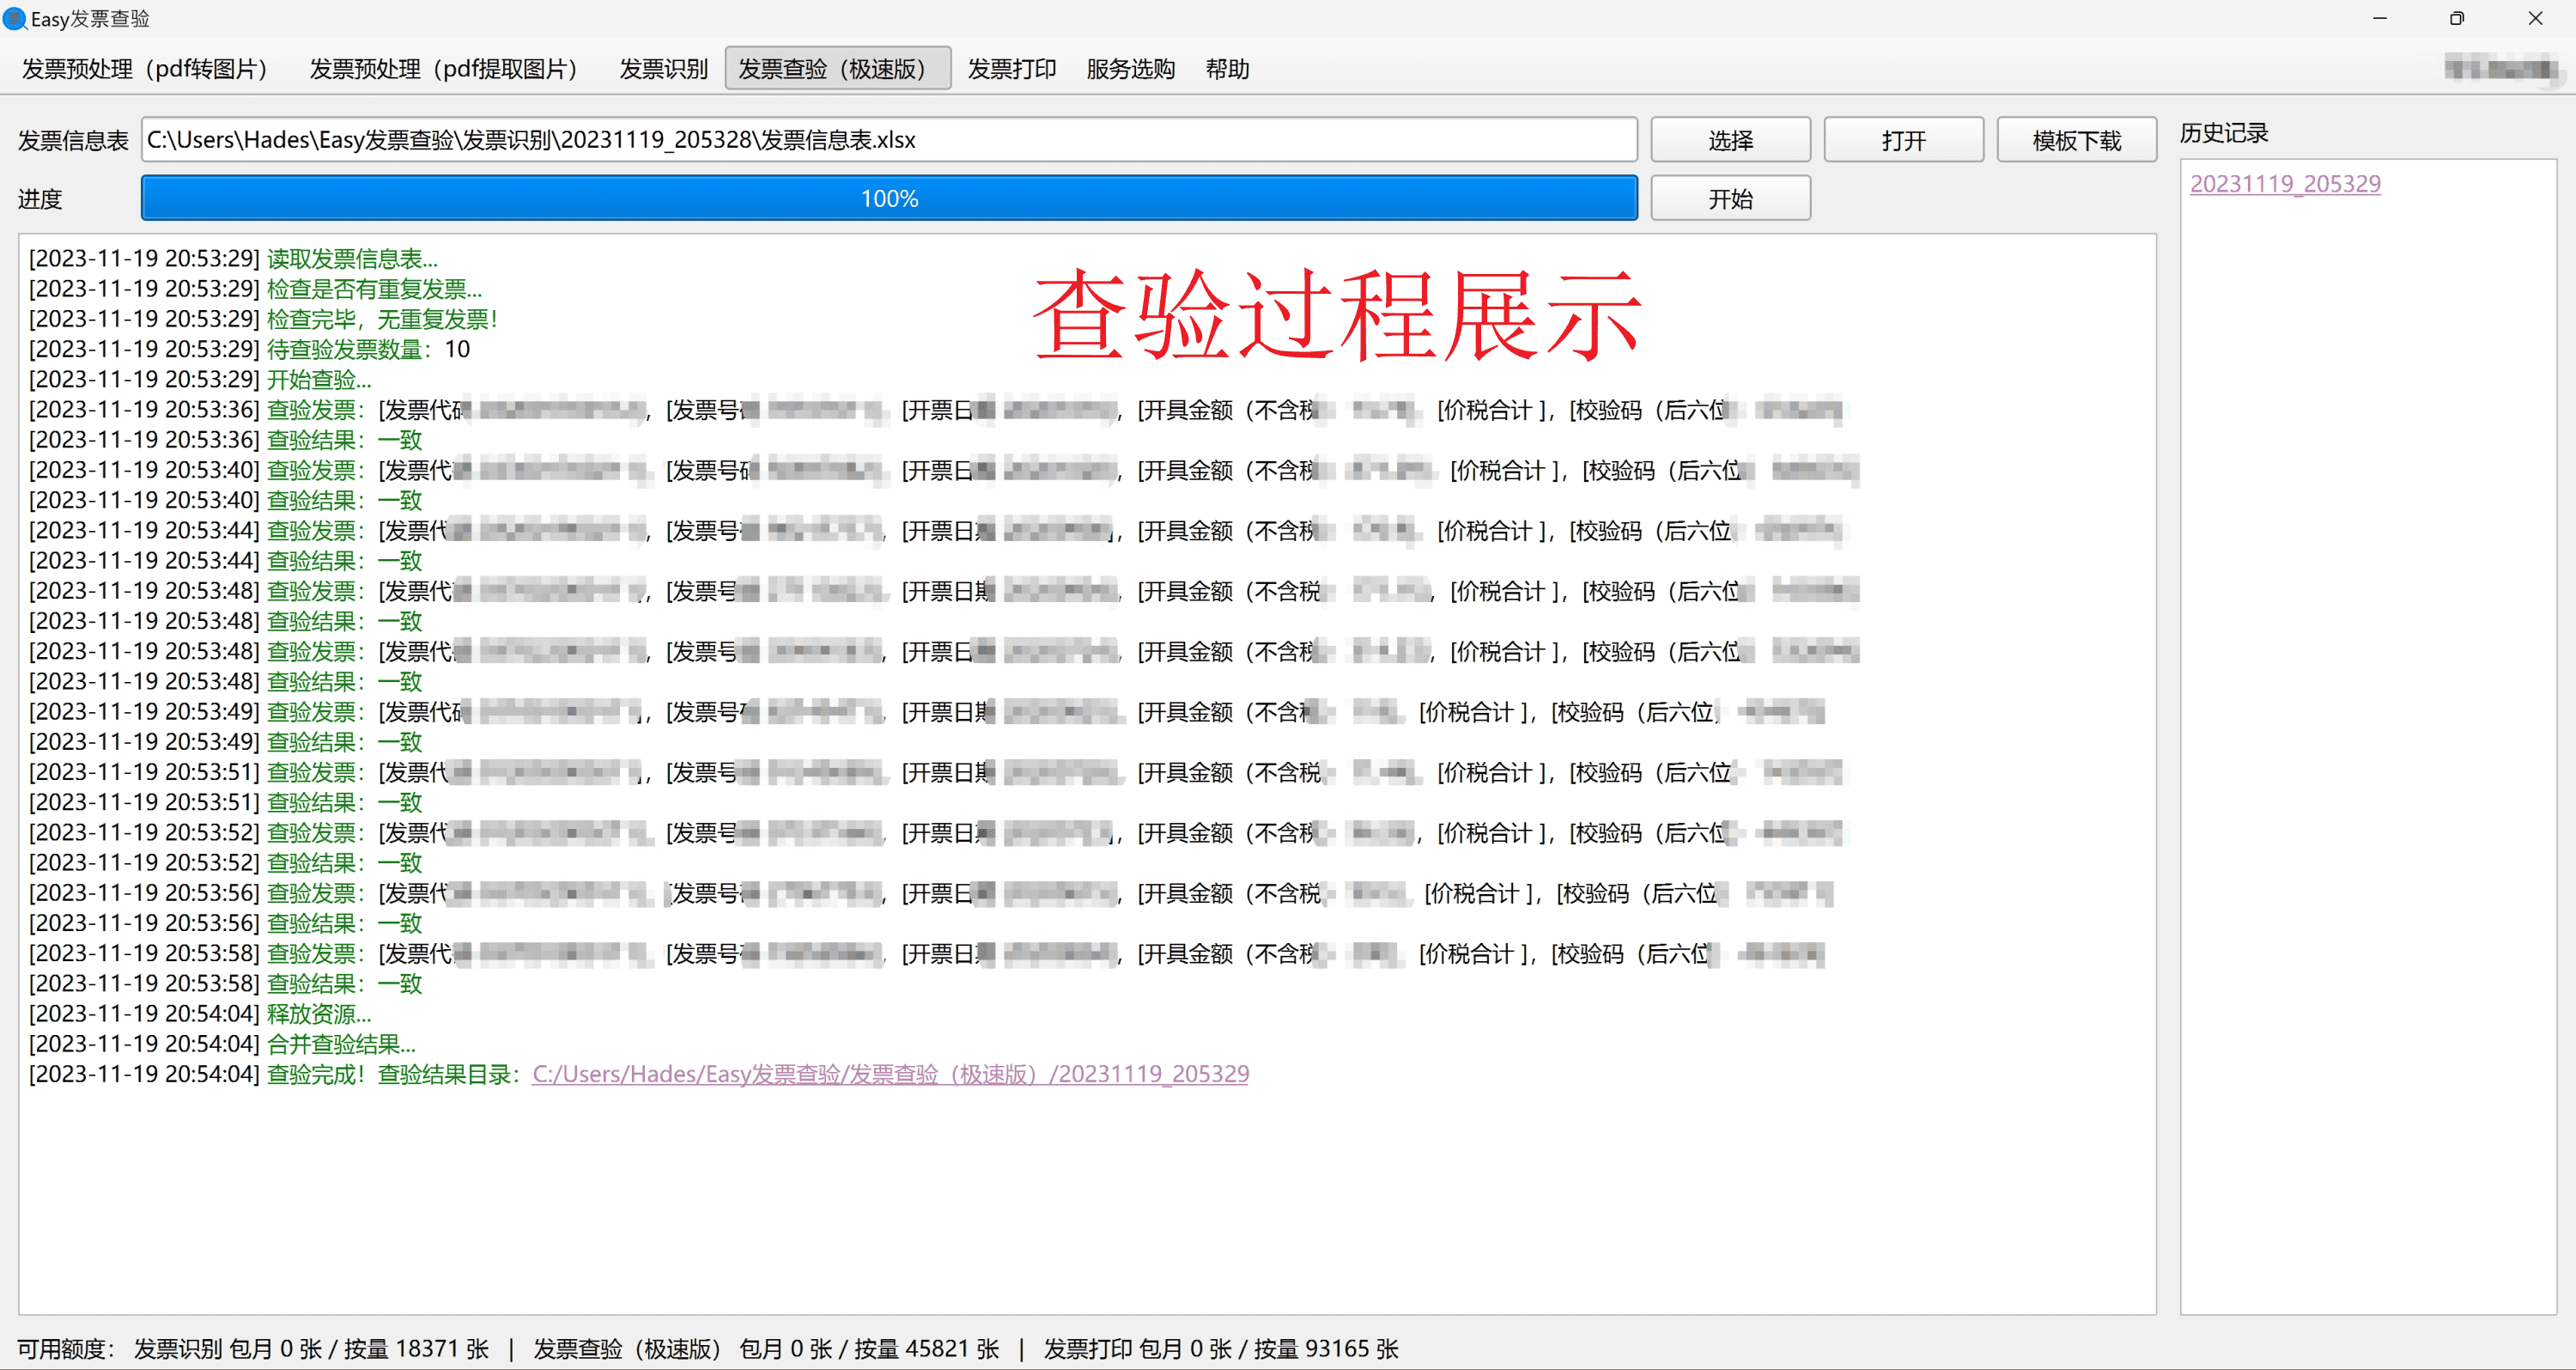Click 模板下载 to download template
The image size is (2576, 1370).
click(2070, 140)
